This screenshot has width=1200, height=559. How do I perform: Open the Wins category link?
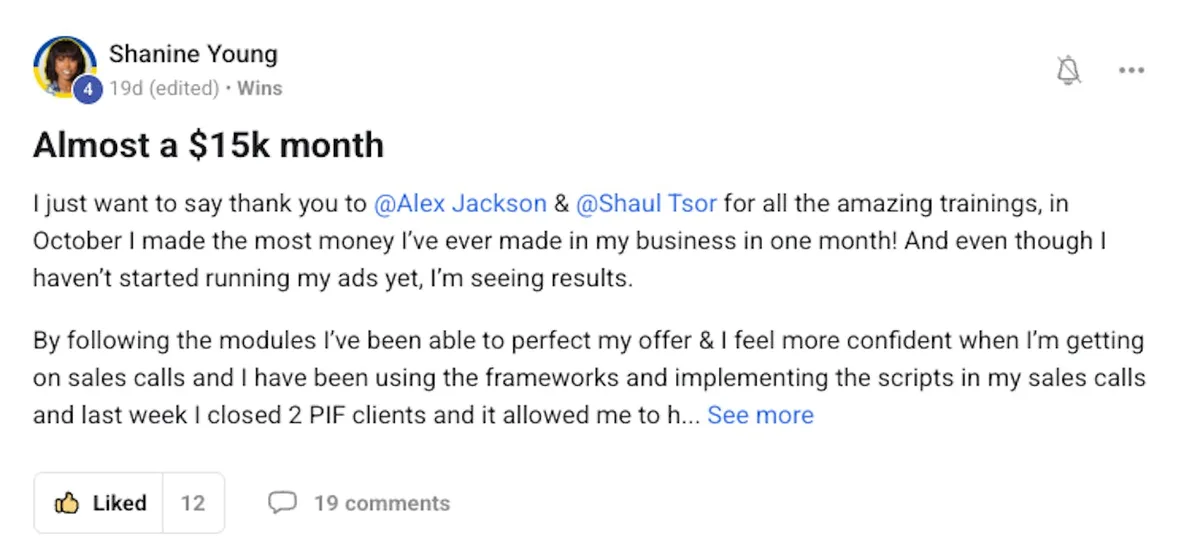[x=261, y=88]
